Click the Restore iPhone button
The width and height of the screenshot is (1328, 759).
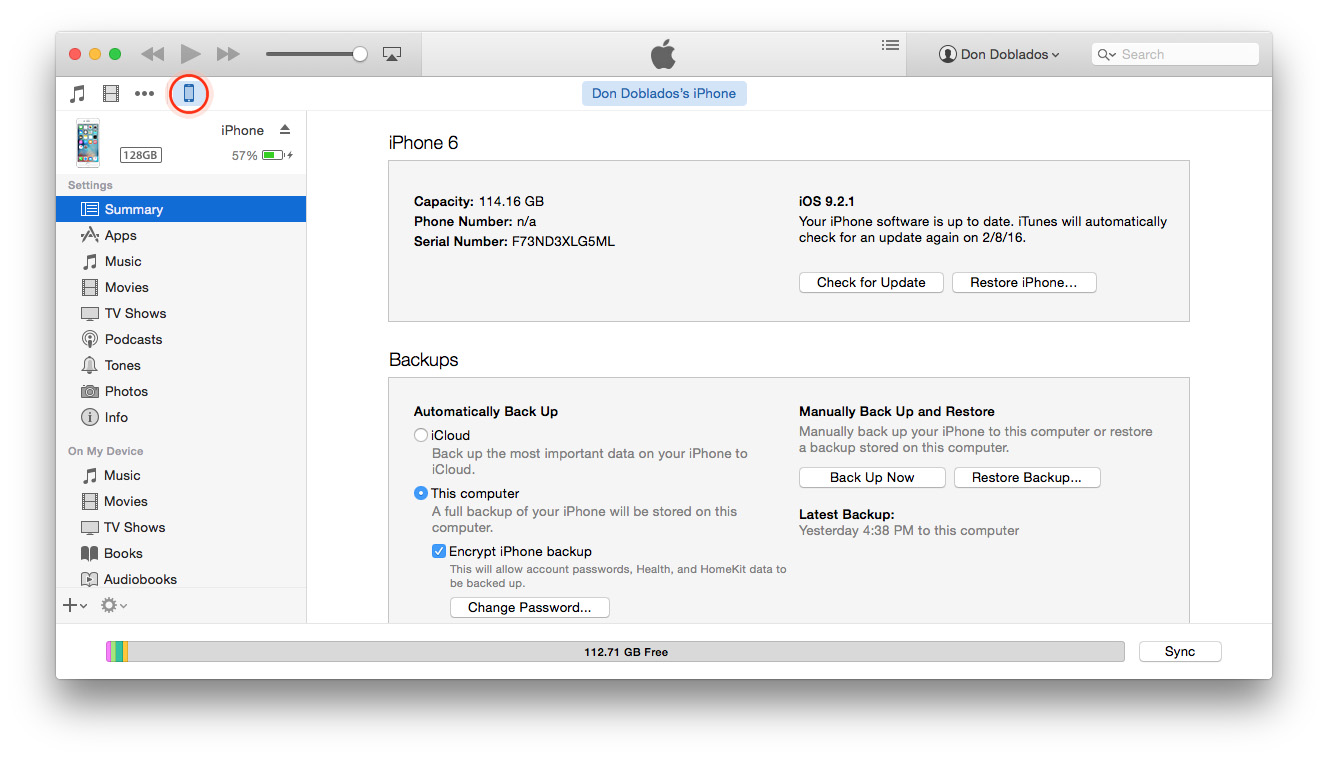pyautogui.click(x=1023, y=282)
